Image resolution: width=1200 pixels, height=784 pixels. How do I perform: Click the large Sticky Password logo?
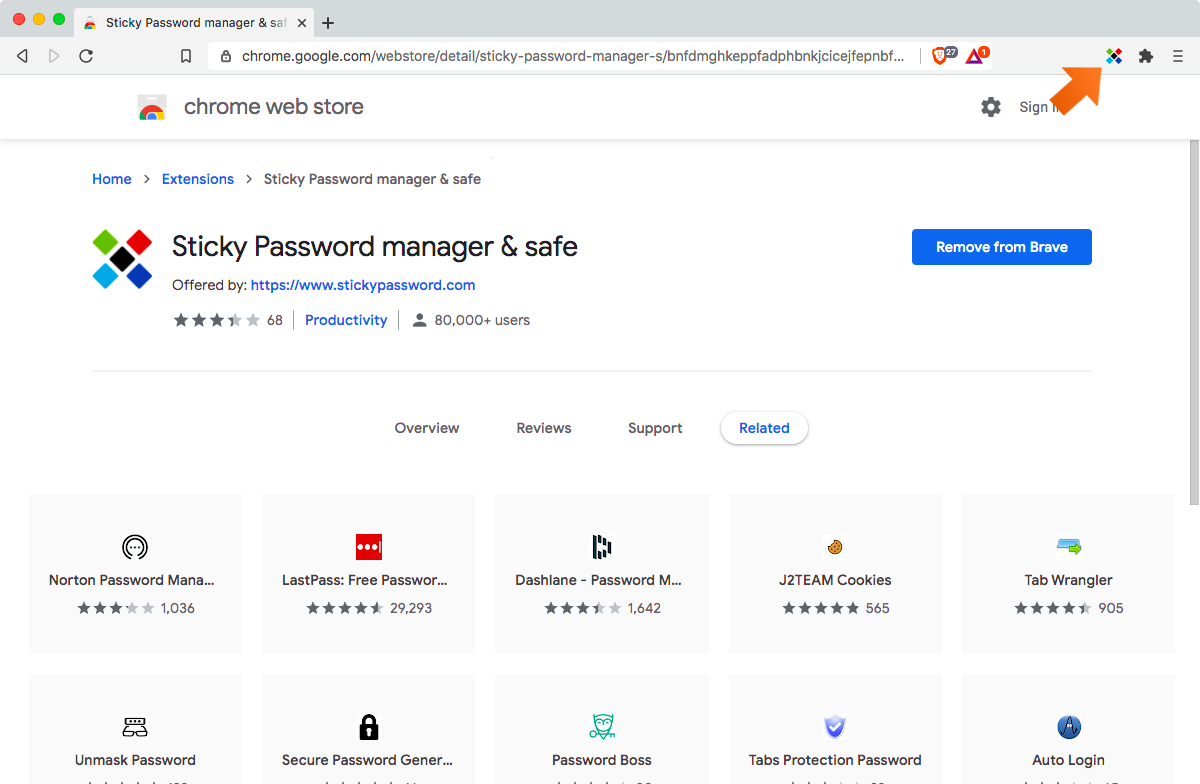tap(122, 259)
